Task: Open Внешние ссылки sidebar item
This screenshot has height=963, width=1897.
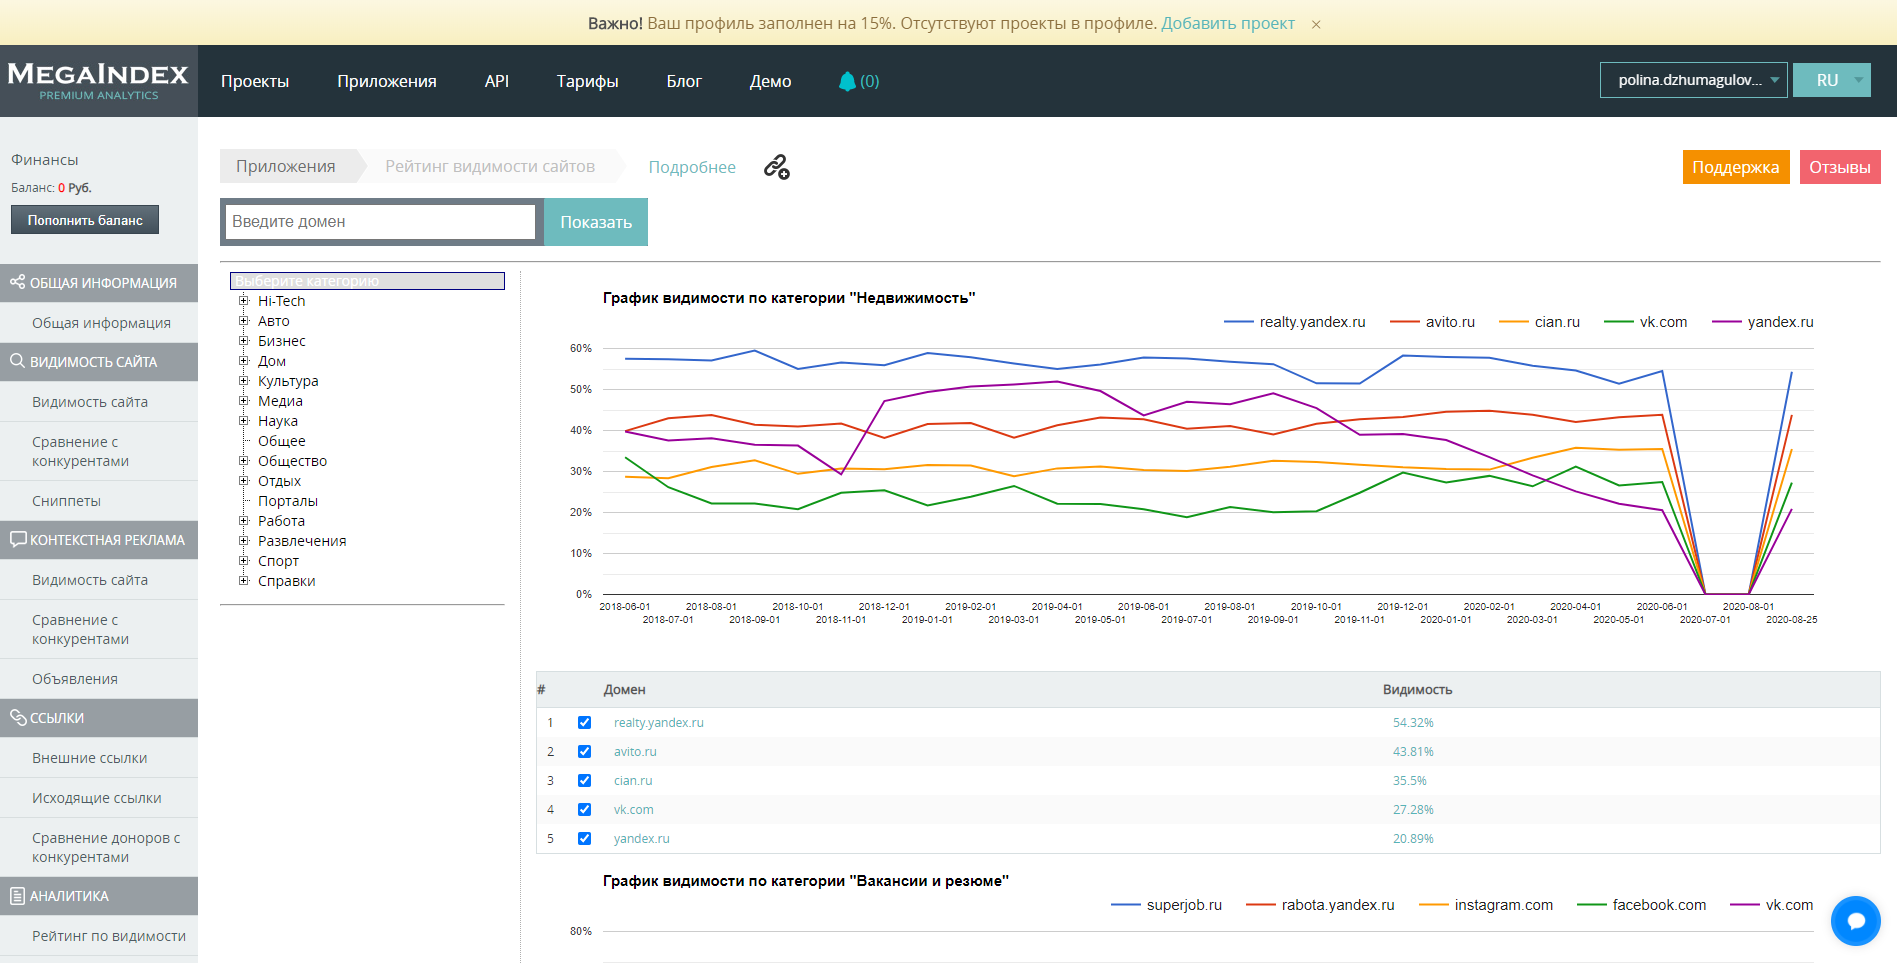Action: pos(89,758)
